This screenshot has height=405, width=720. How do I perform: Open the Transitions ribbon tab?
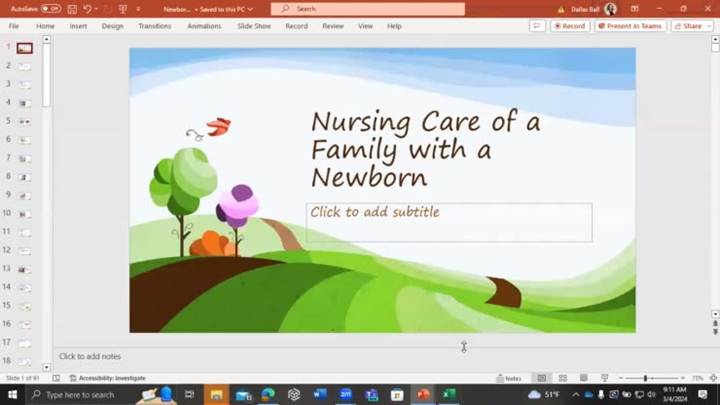click(154, 26)
